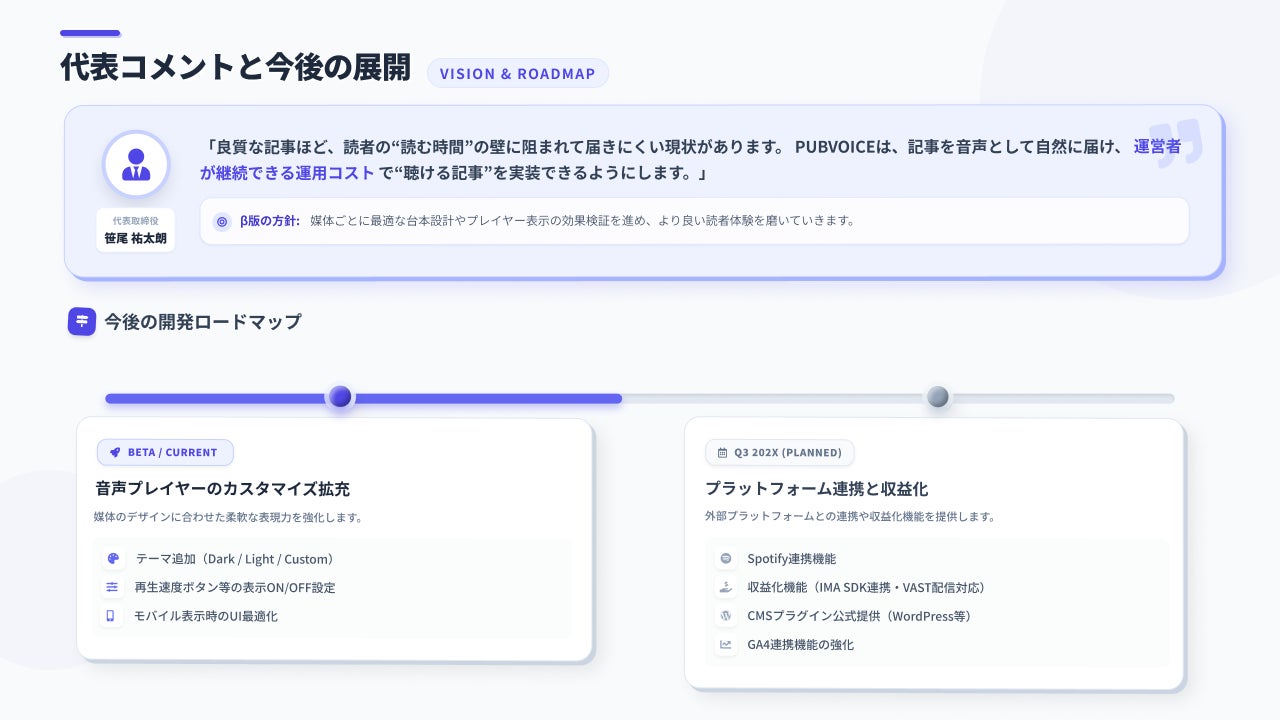Click the palette icon beside テーマ追加
This screenshot has height=720, width=1280.
(111, 559)
